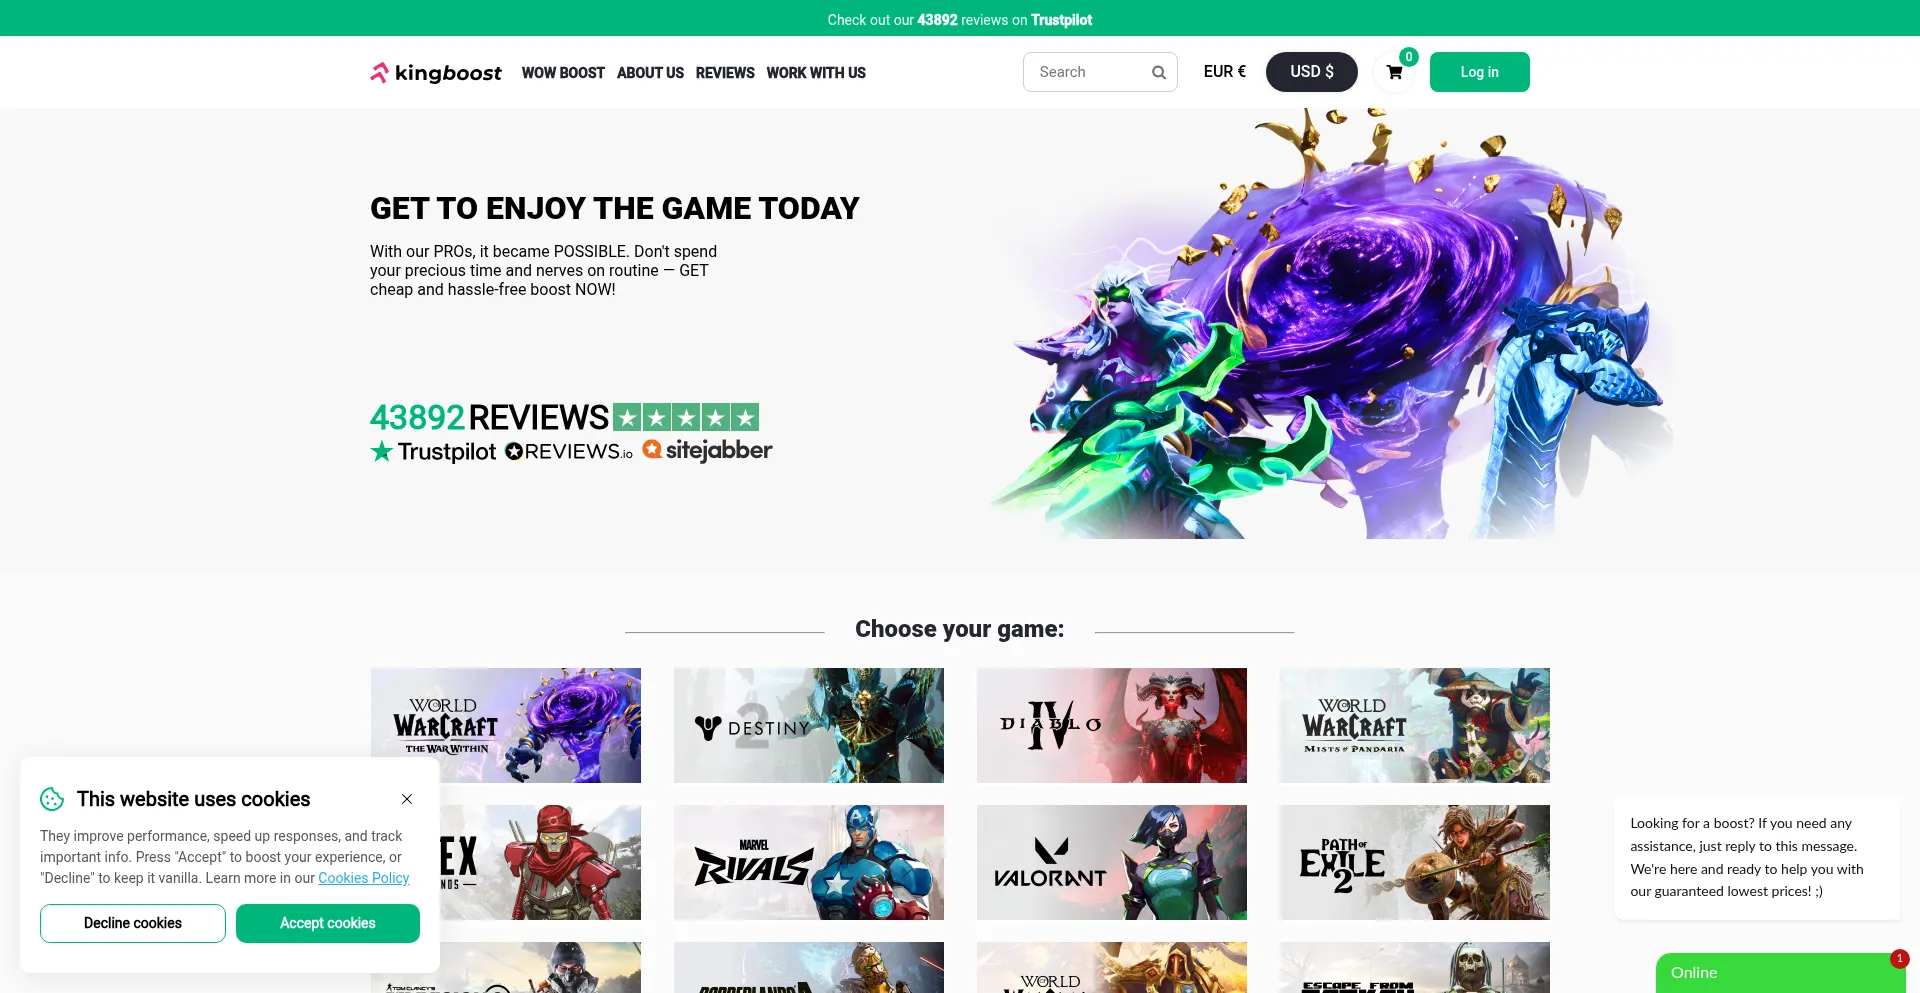Open the REVIEWS menu item
The image size is (1920, 993).
(725, 73)
